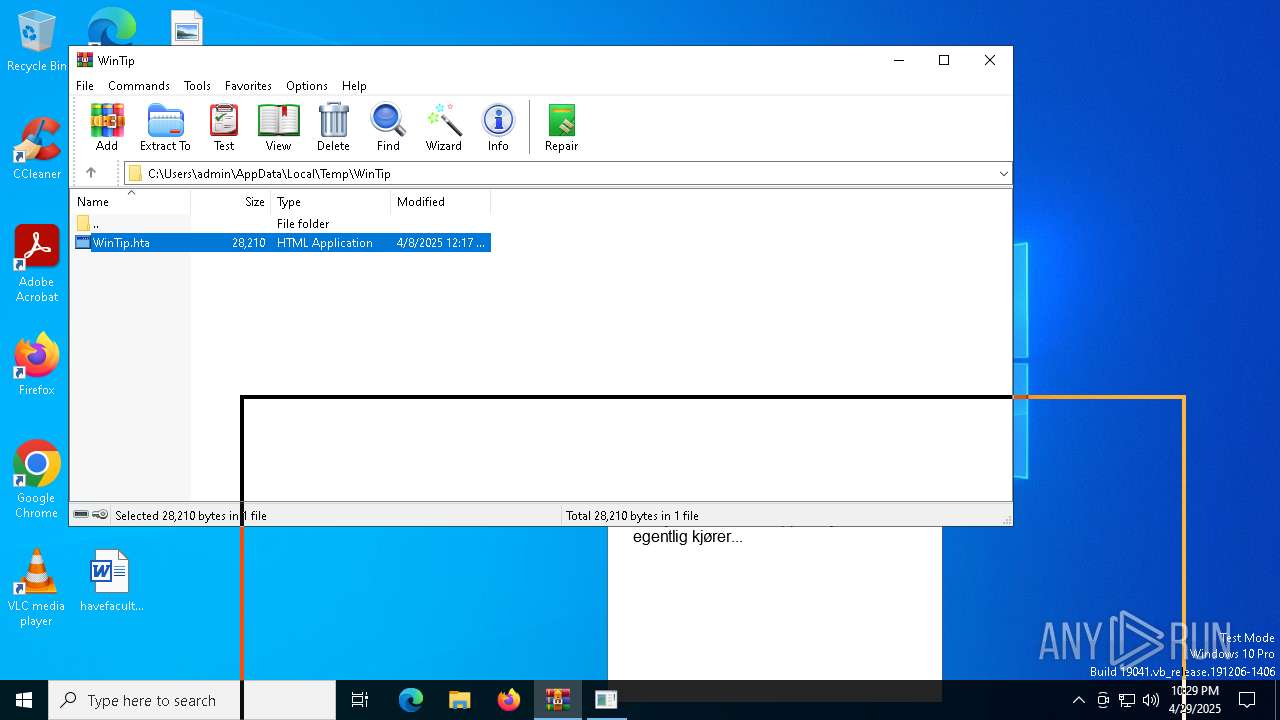
Task: Open Google Chrome desktop shortcut
Action: click(37, 480)
